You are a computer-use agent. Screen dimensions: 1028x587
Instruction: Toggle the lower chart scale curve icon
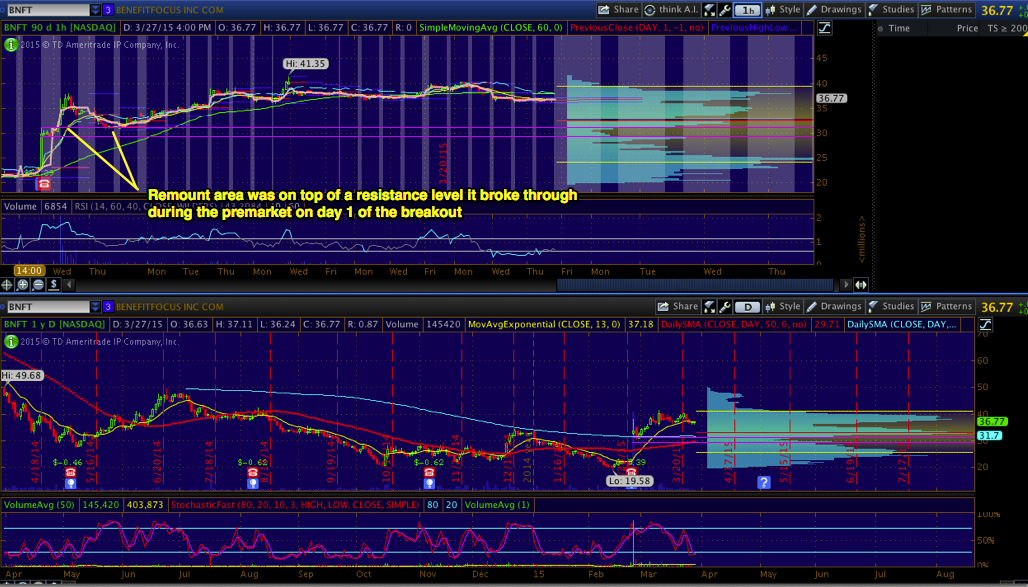coord(986,324)
